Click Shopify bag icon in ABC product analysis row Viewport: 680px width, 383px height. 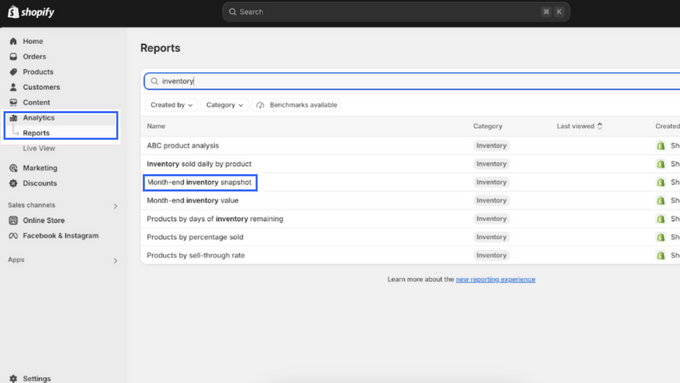[660, 146]
